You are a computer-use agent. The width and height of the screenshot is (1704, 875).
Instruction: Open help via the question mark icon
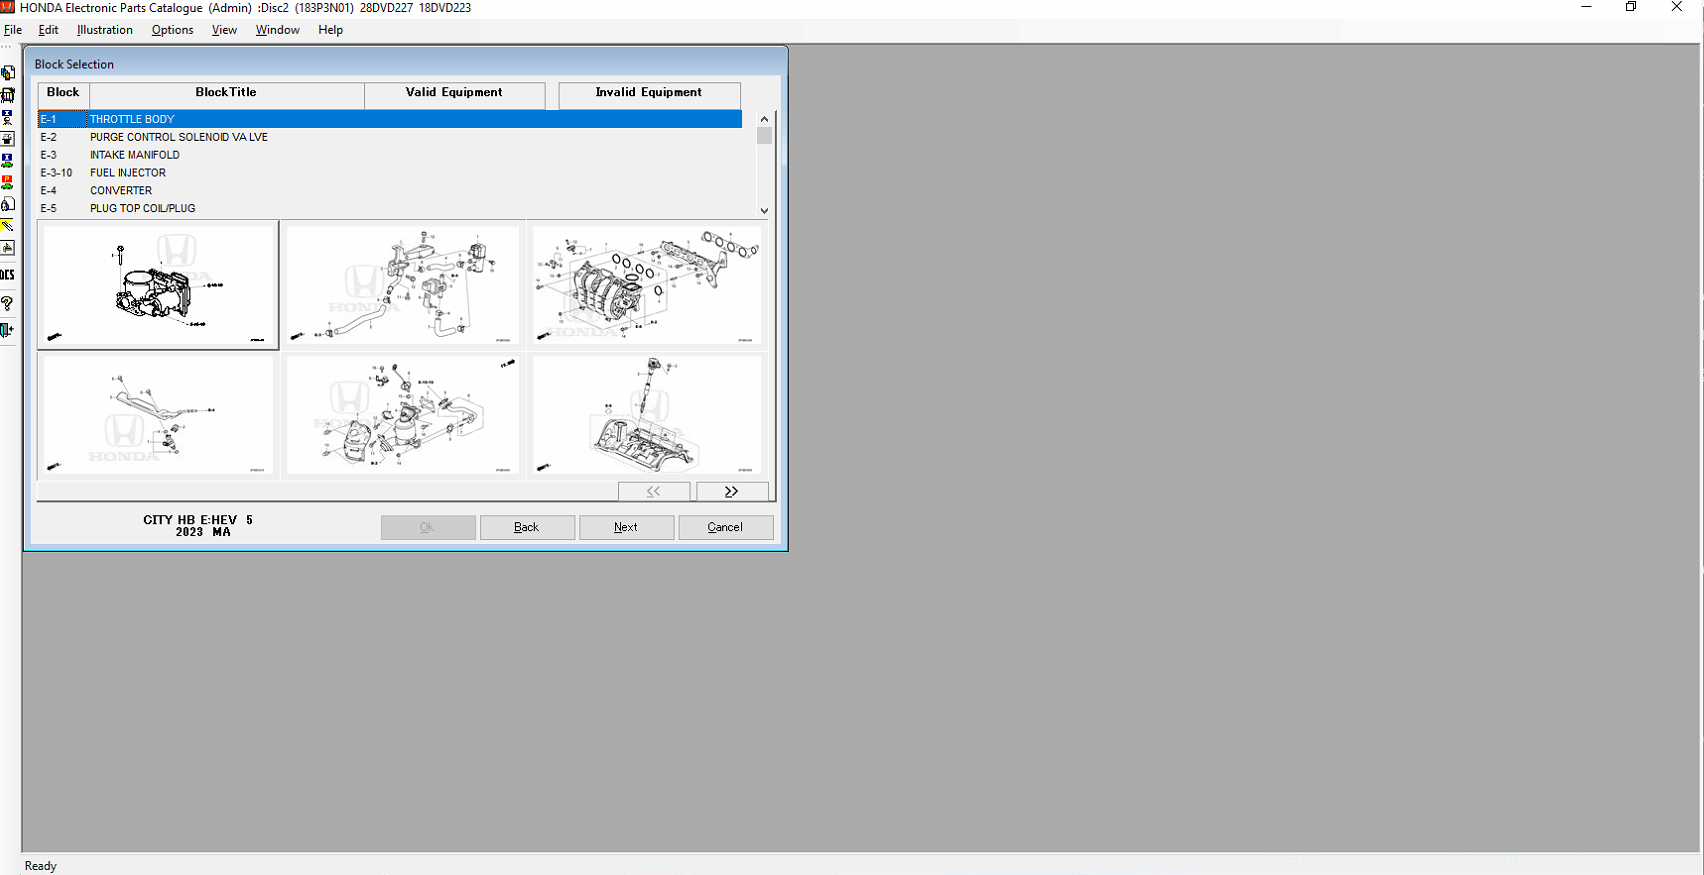coord(7,303)
